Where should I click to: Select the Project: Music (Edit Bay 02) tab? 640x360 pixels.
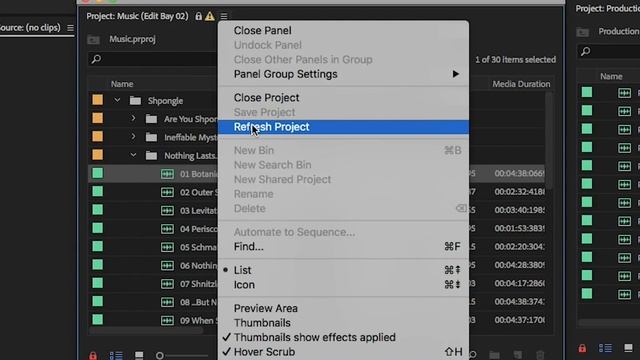(137, 16)
